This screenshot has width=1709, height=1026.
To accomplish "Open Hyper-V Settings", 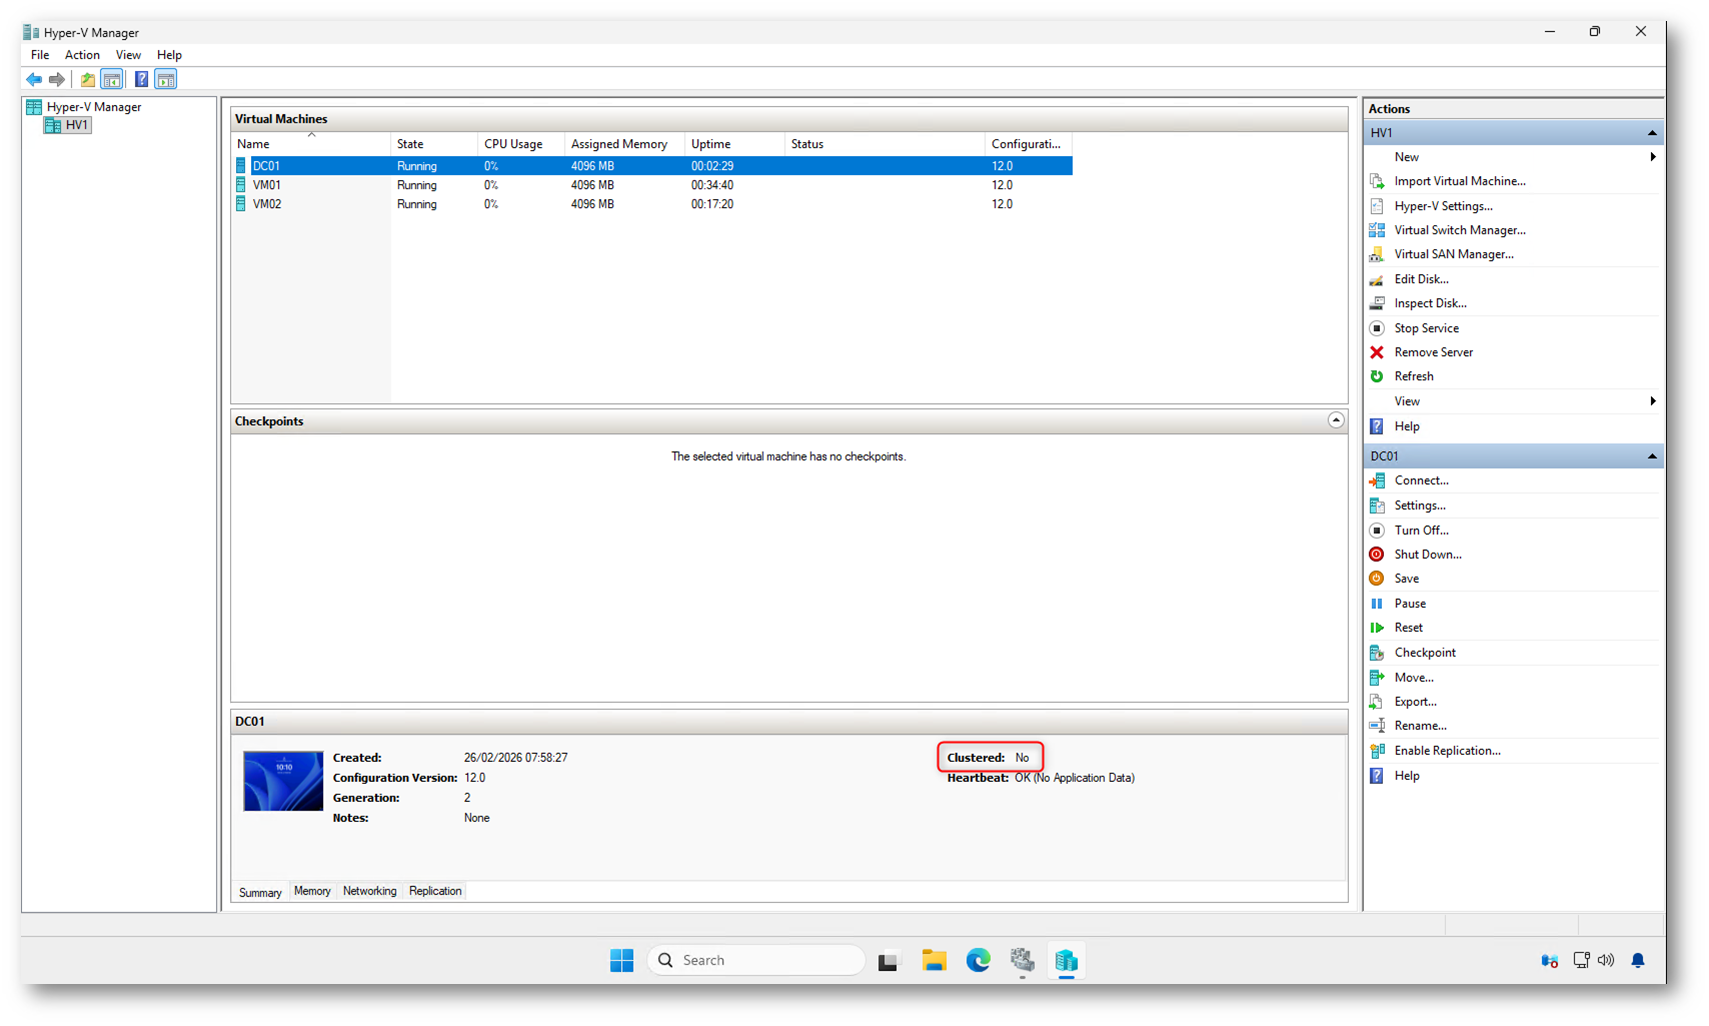I will (x=1442, y=206).
